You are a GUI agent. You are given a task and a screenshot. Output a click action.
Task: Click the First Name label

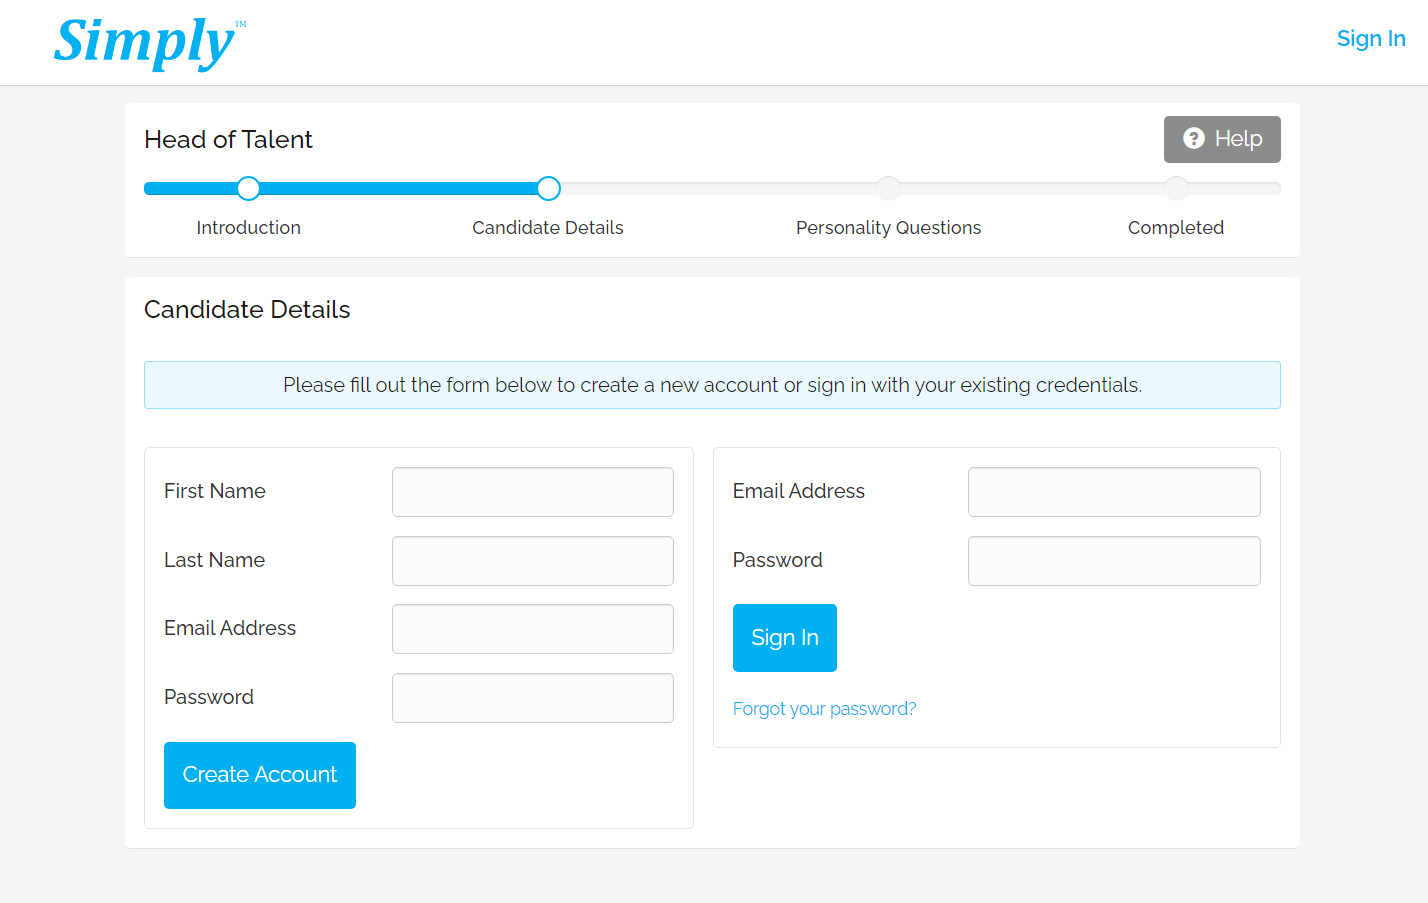click(x=215, y=491)
